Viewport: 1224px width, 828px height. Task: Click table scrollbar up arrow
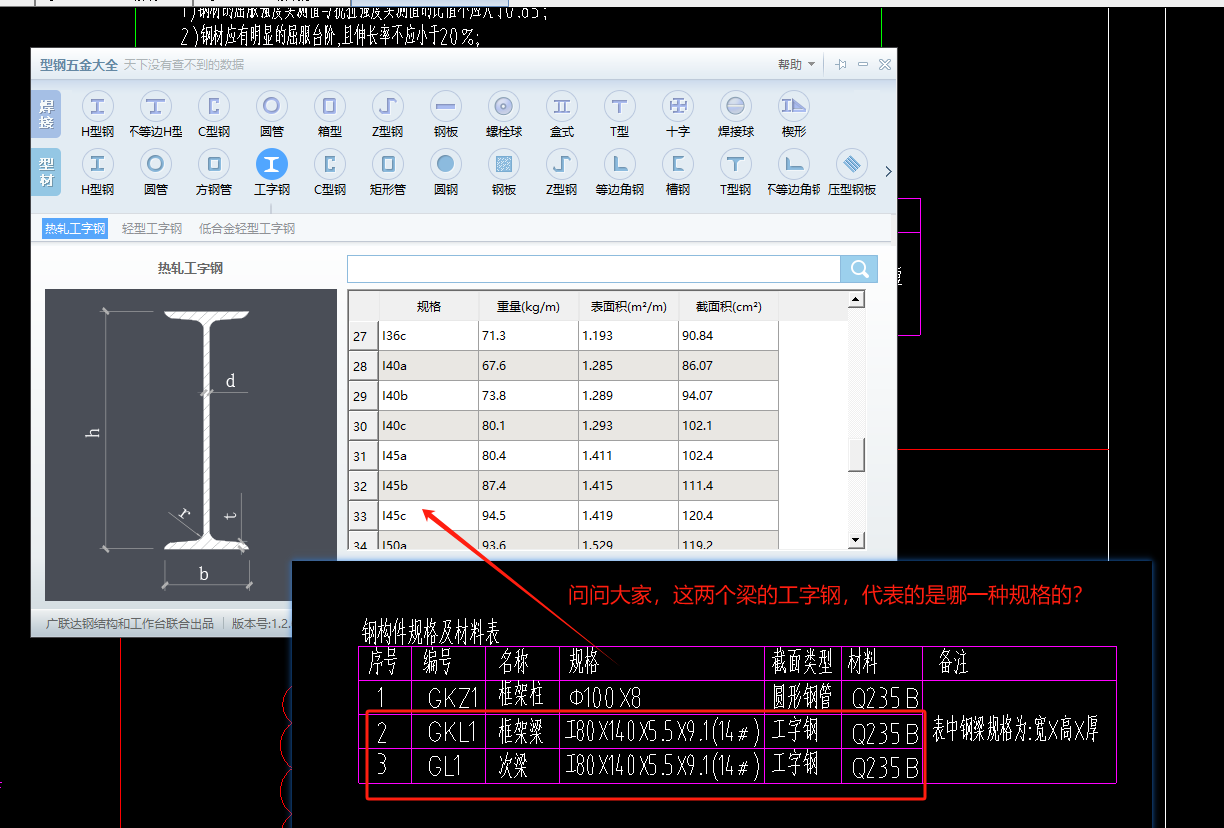855,299
